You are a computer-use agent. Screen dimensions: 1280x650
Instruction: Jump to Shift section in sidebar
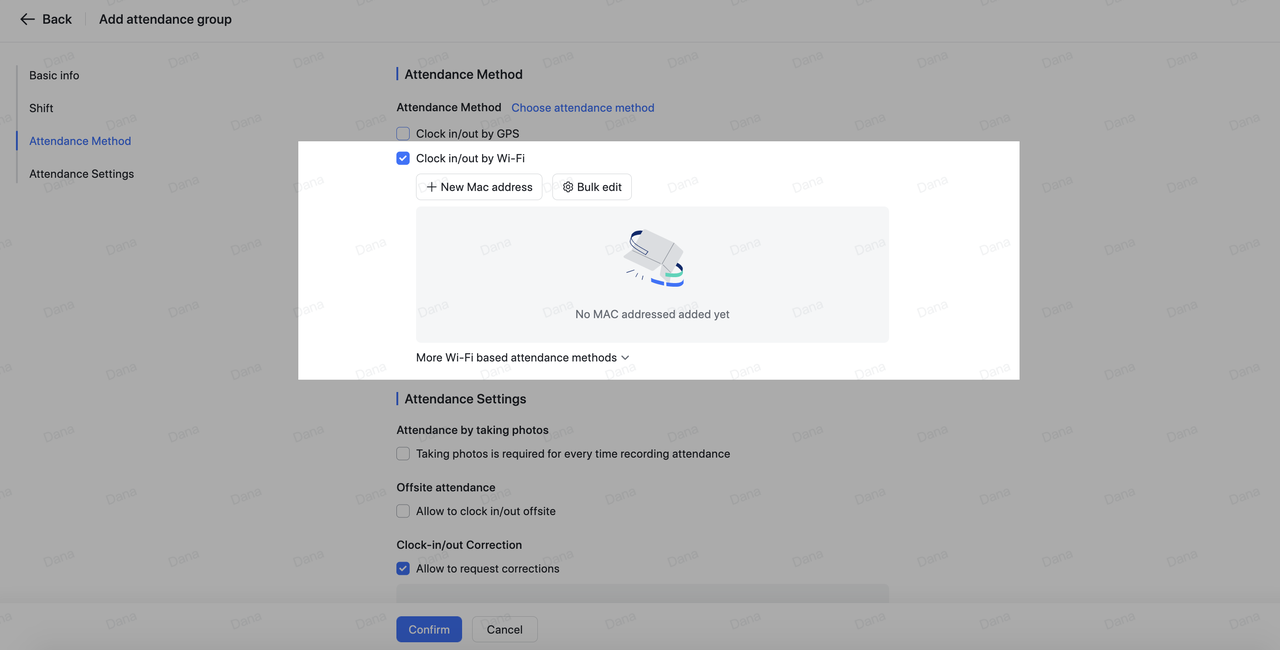[x=41, y=108]
